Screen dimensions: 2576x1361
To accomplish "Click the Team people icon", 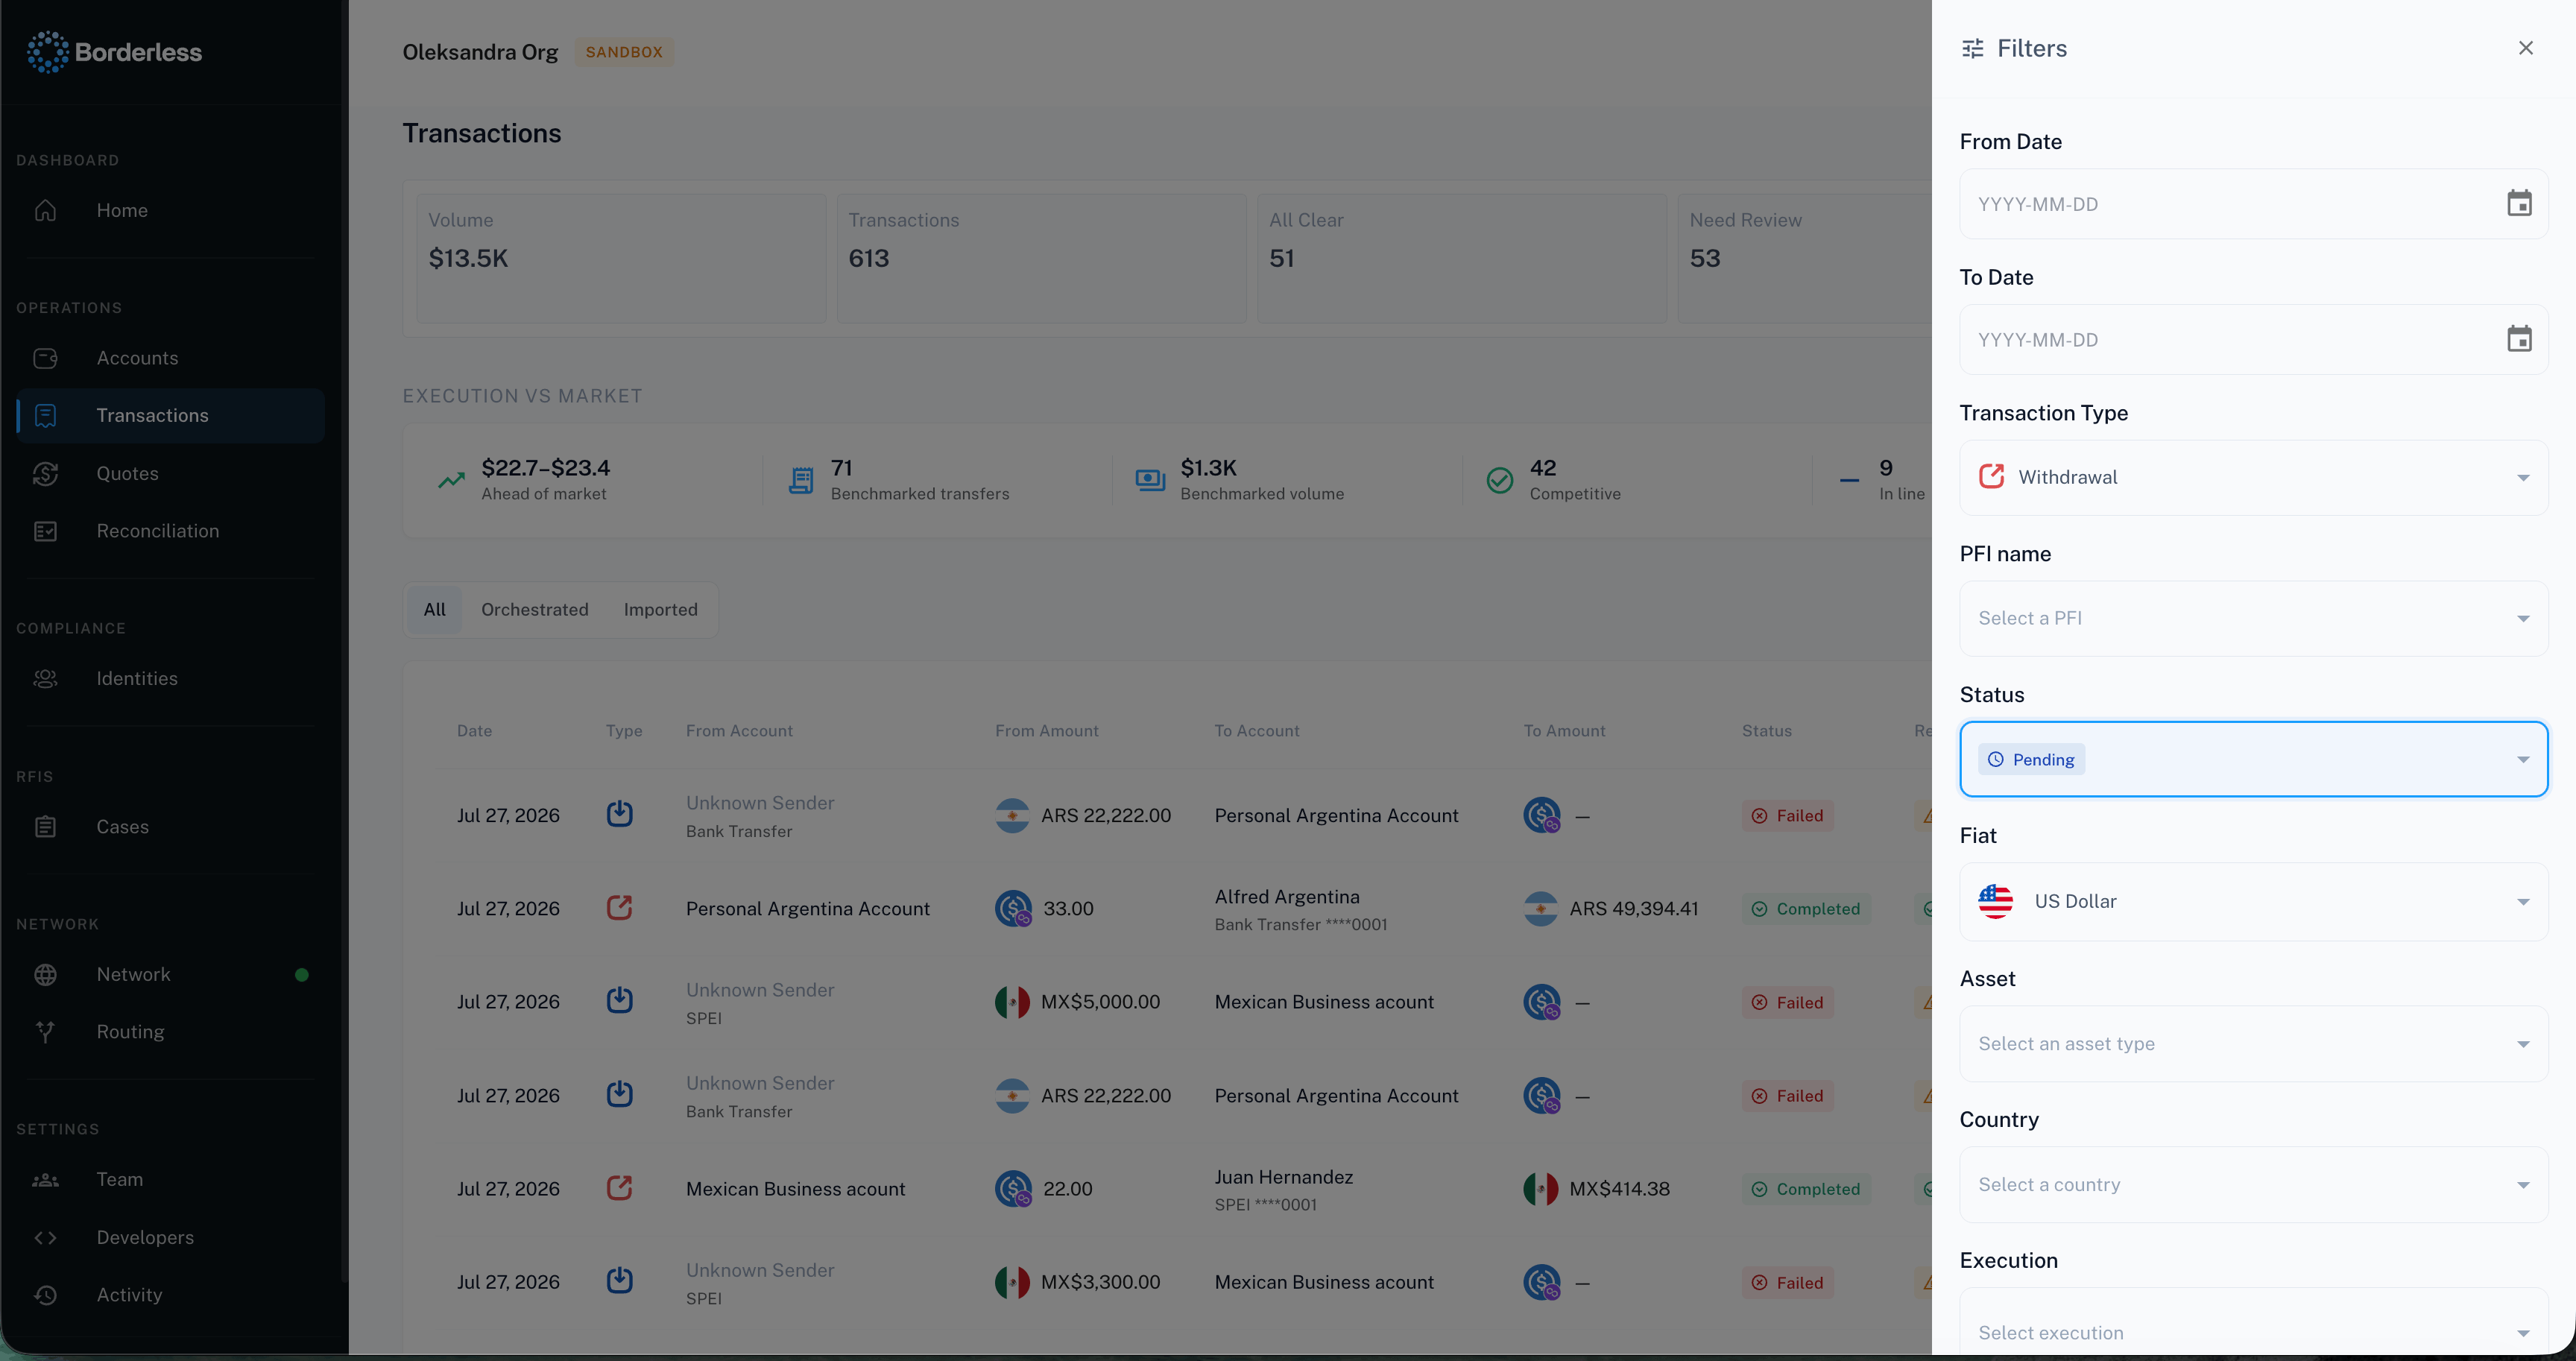I will [x=45, y=1180].
